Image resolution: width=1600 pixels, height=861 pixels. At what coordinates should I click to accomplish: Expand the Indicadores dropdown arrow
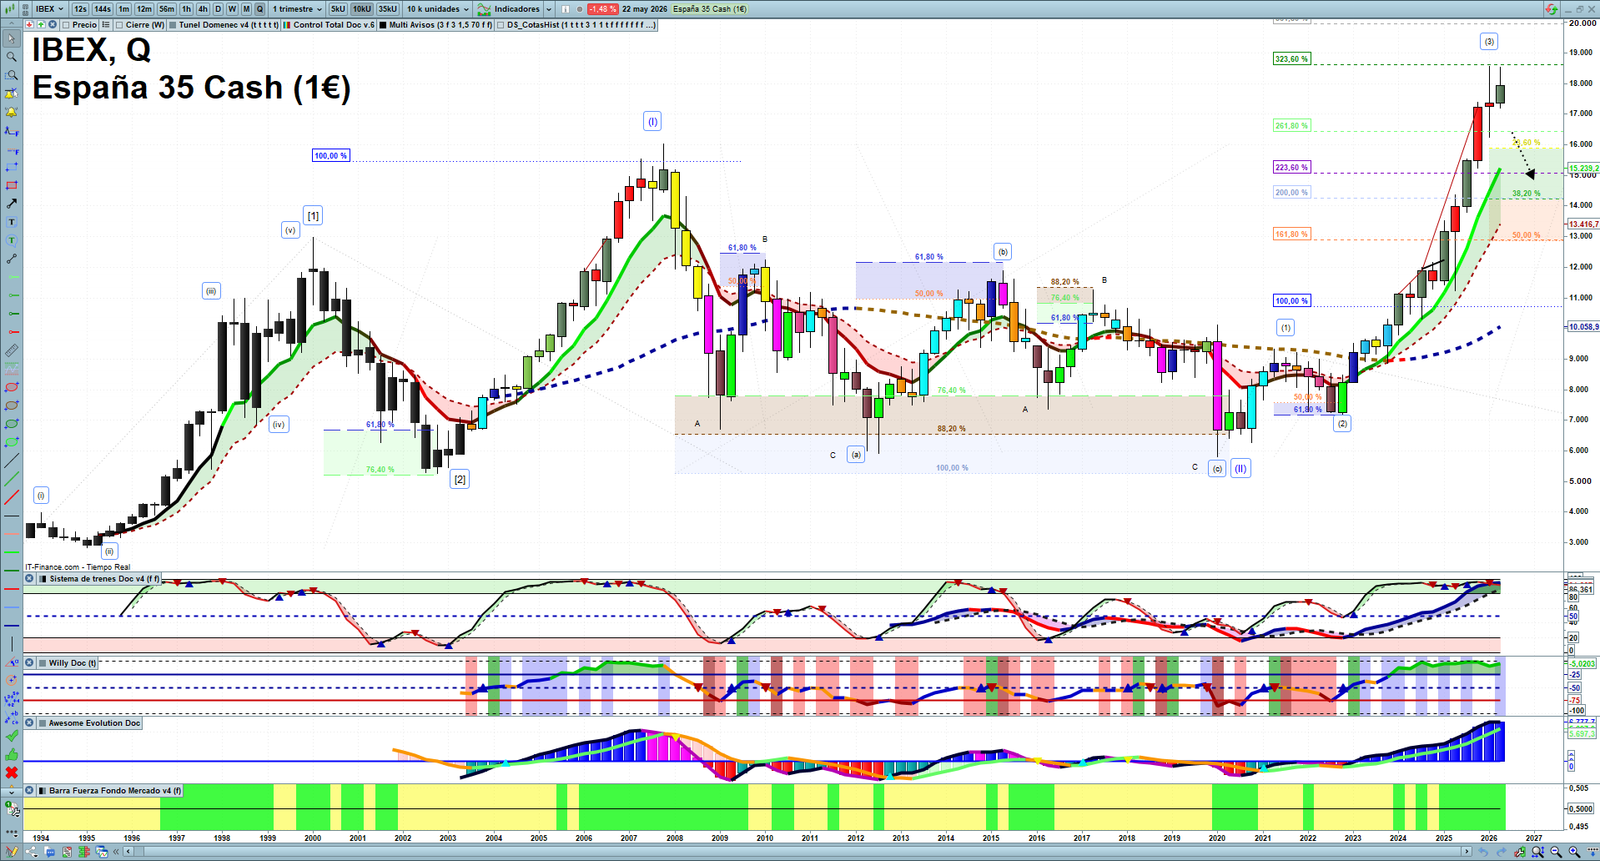click(549, 9)
